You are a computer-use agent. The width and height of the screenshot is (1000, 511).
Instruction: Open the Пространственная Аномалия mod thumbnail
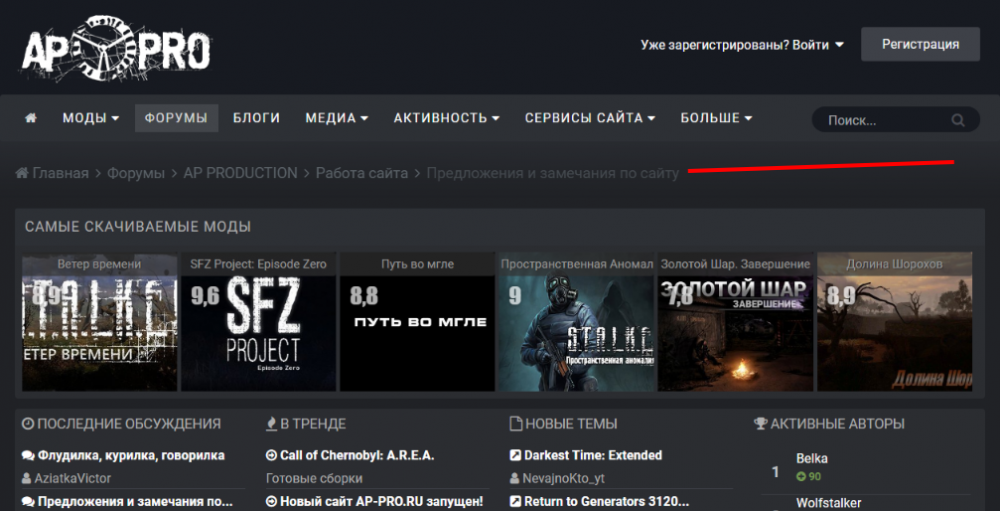coord(577,322)
